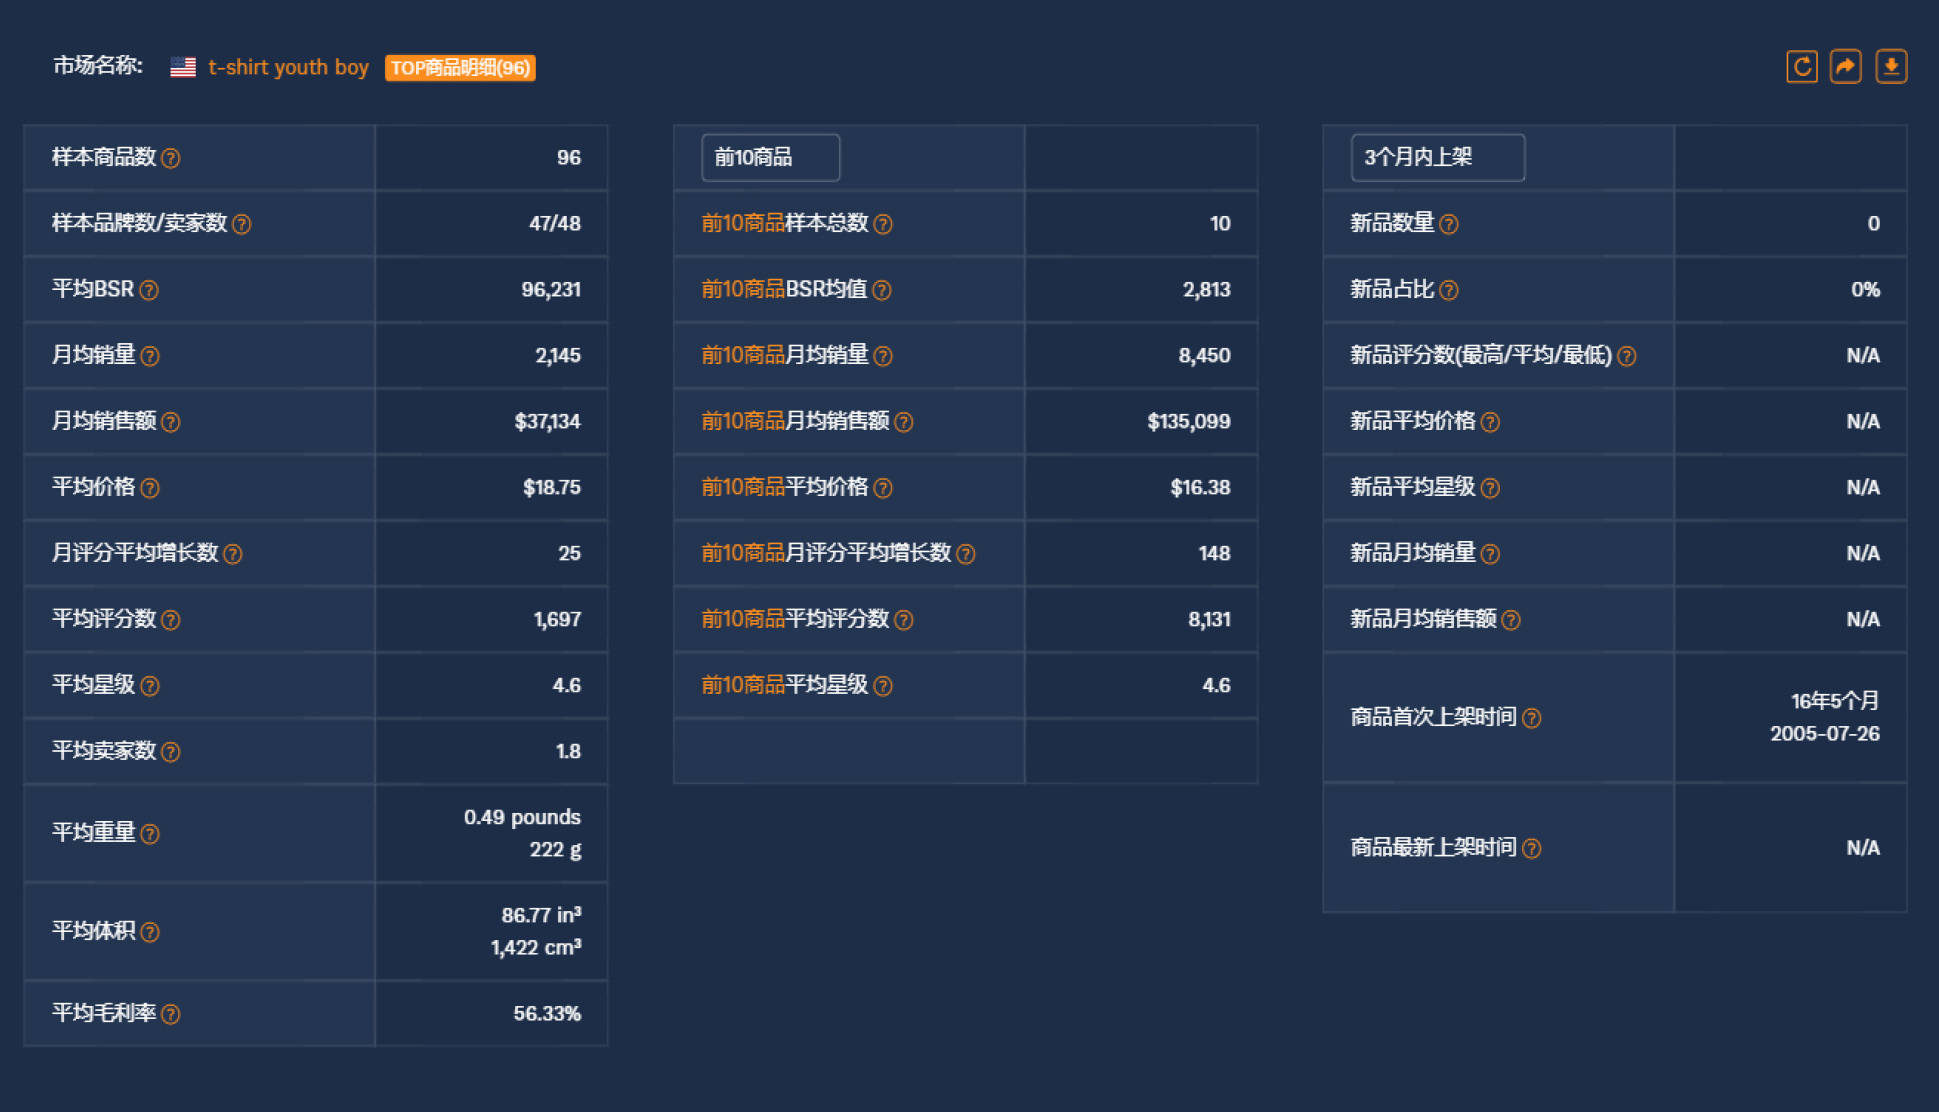Click the refresh icon at top right
This screenshot has width=1939, height=1112.
point(1801,67)
